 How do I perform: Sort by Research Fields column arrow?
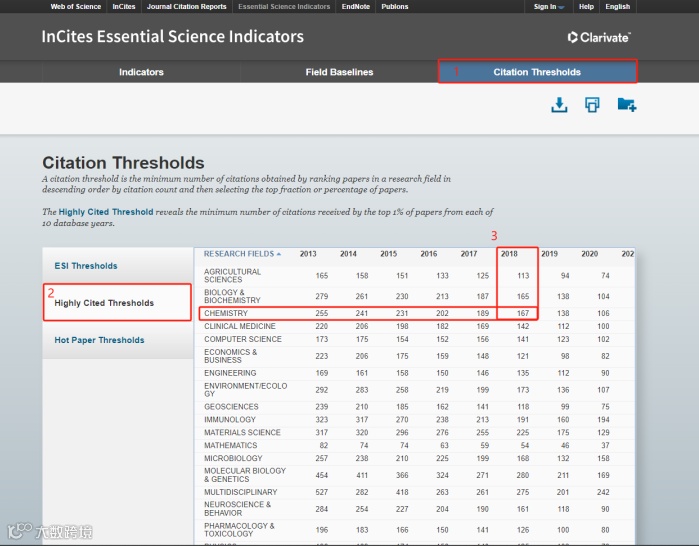click(279, 254)
